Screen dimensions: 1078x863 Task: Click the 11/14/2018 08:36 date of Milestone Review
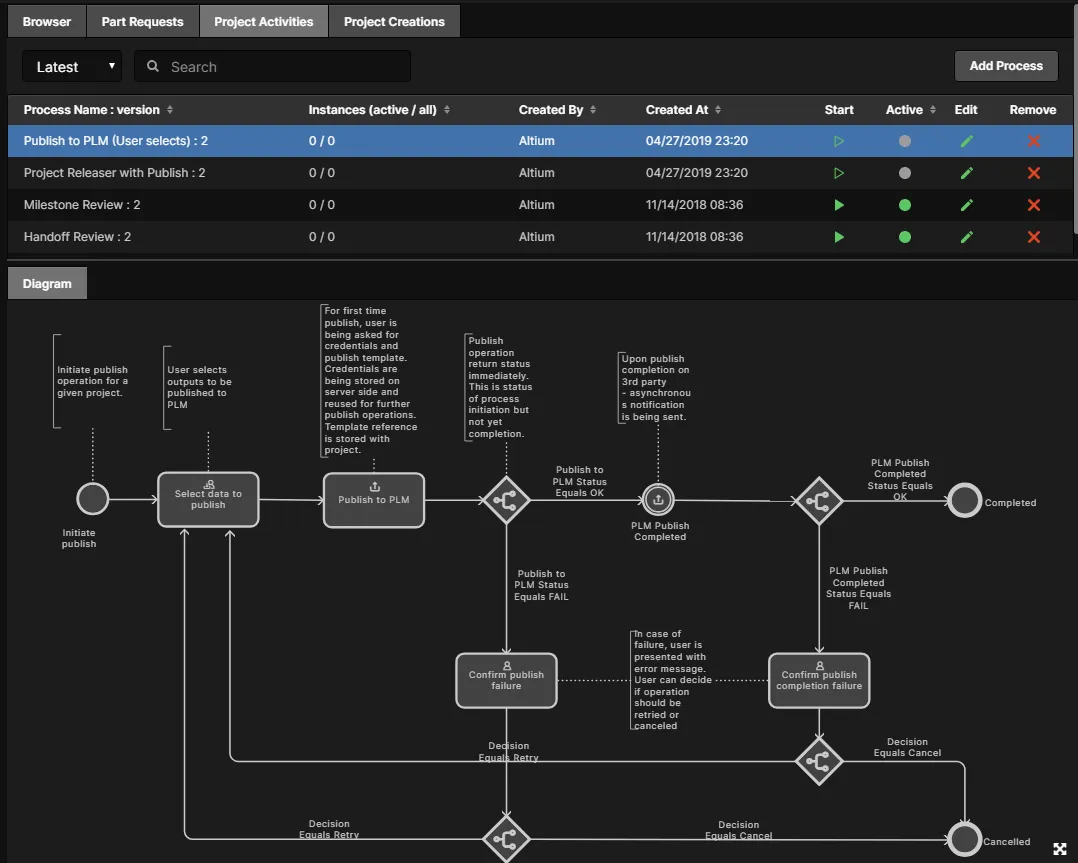[x=694, y=205]
